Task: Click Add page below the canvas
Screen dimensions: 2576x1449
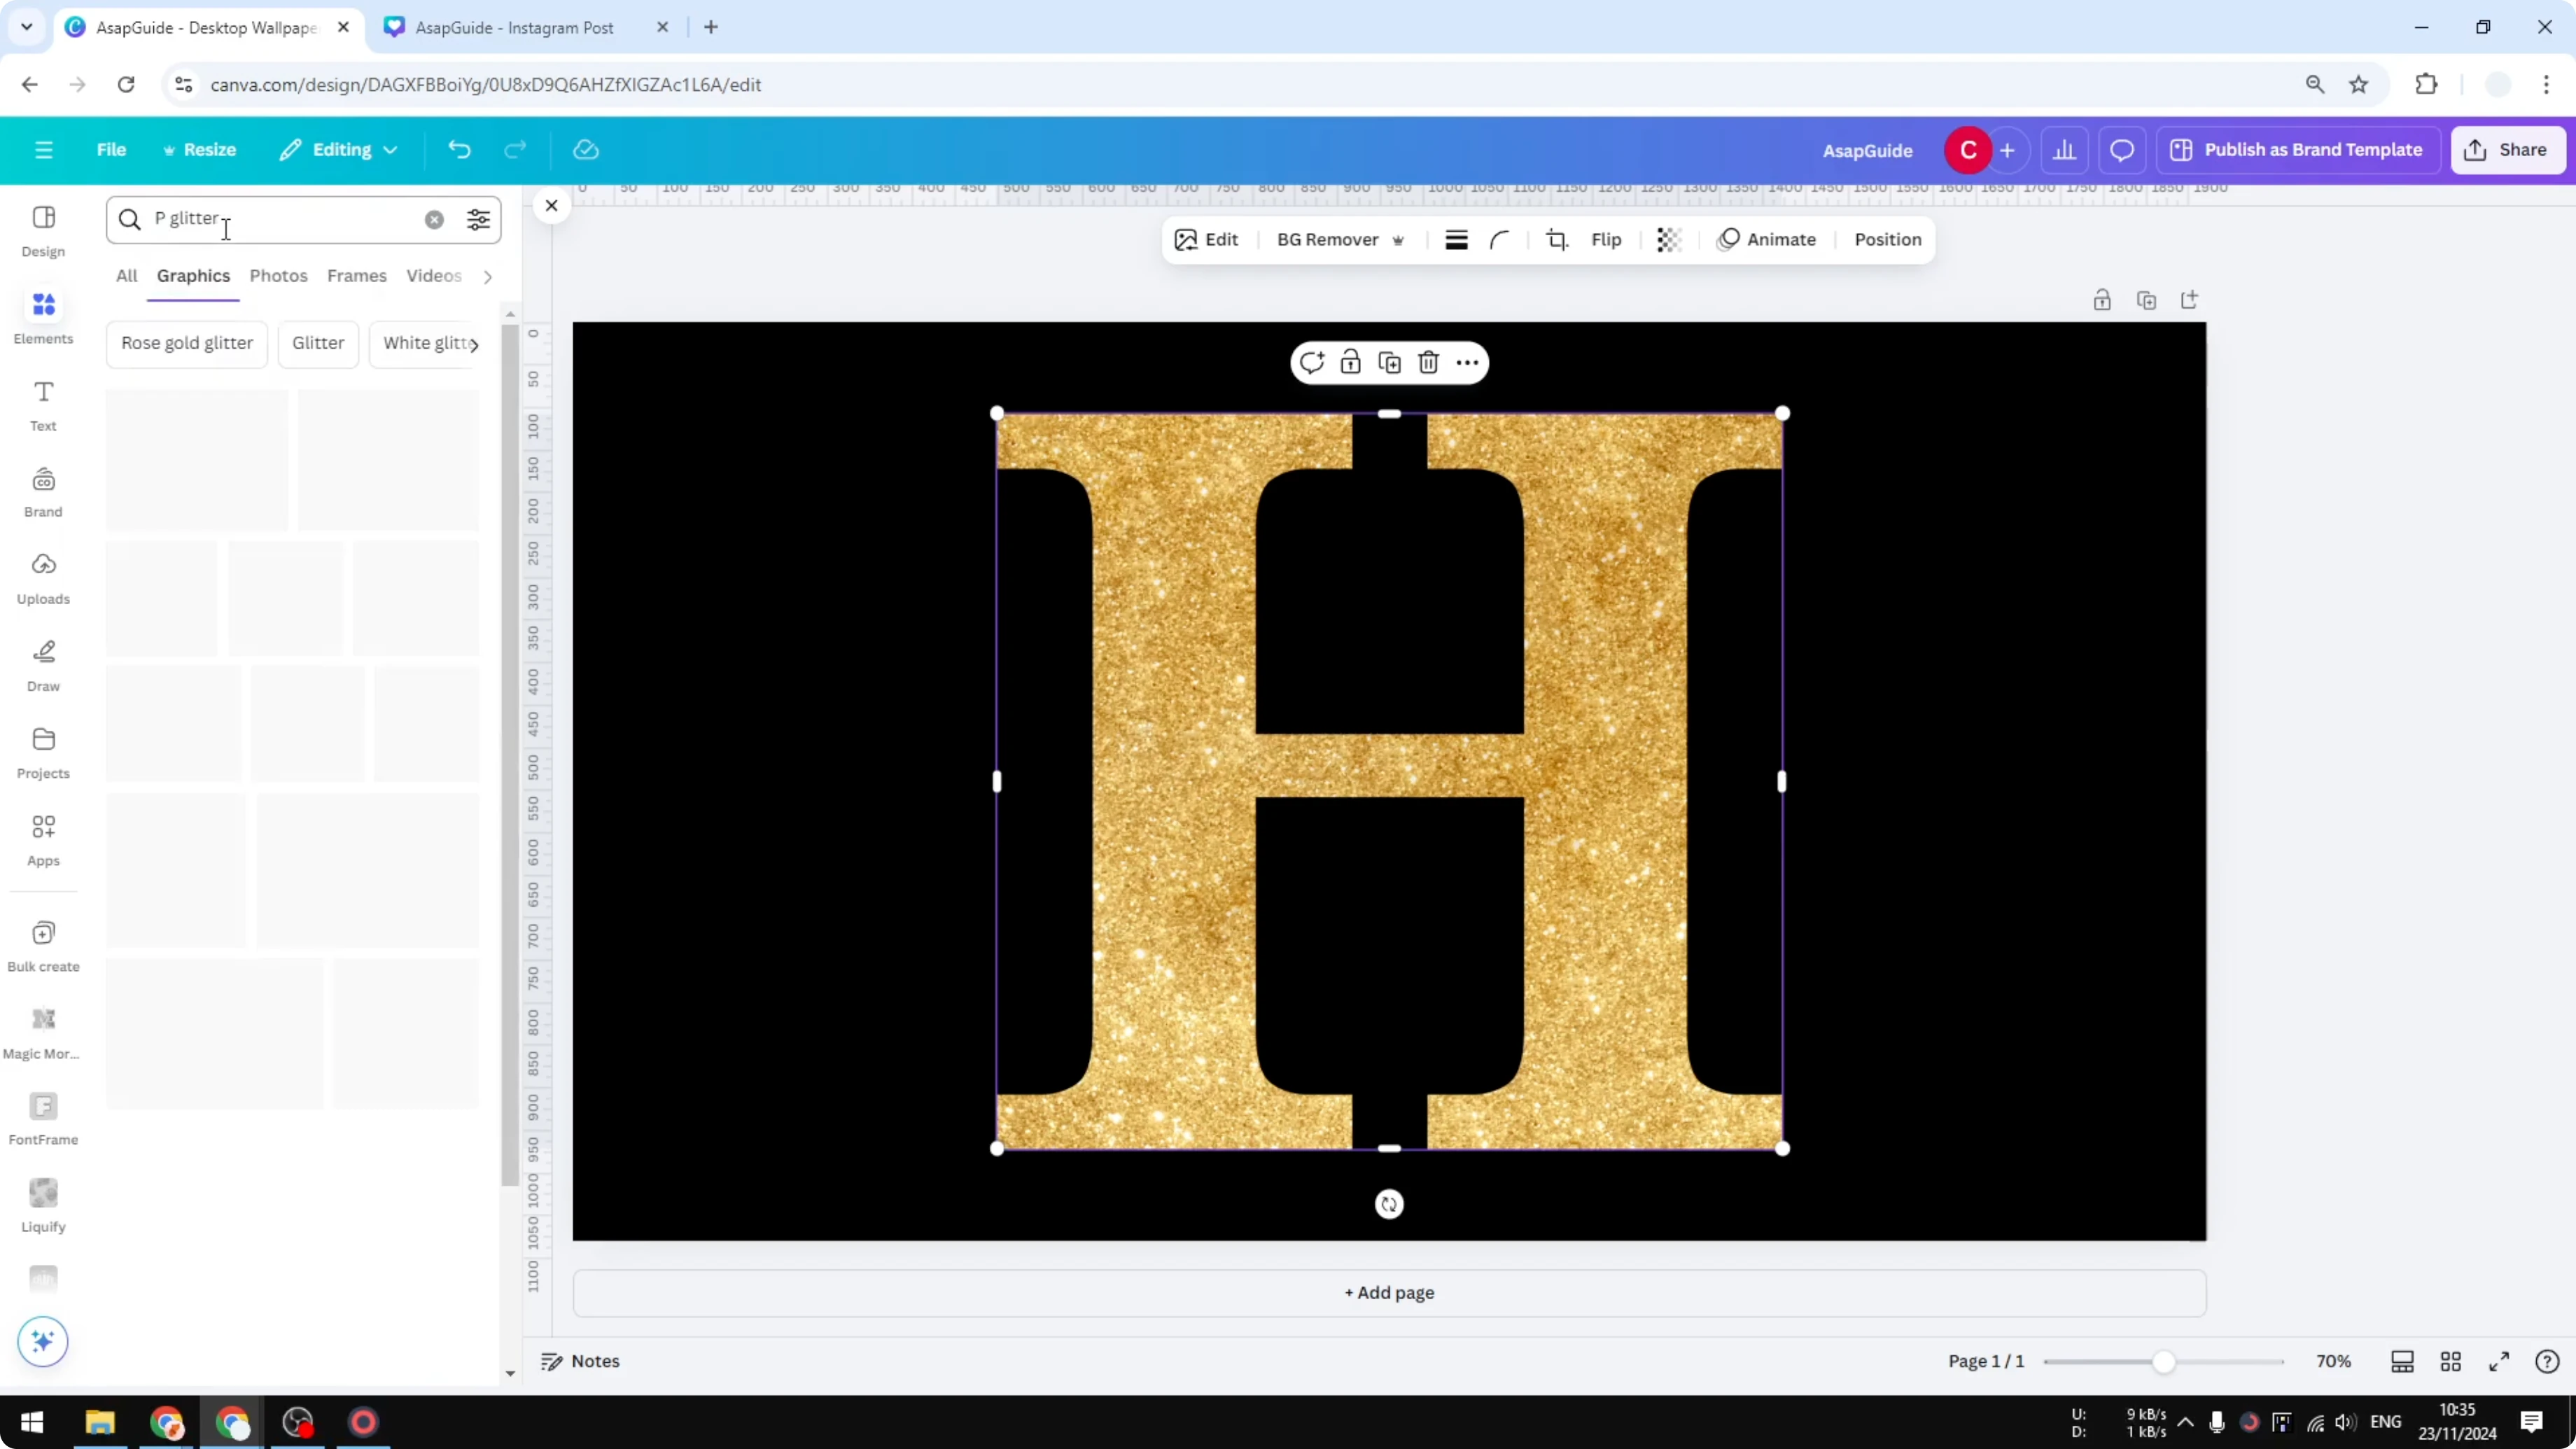Action: (x=1388, y=1292)
